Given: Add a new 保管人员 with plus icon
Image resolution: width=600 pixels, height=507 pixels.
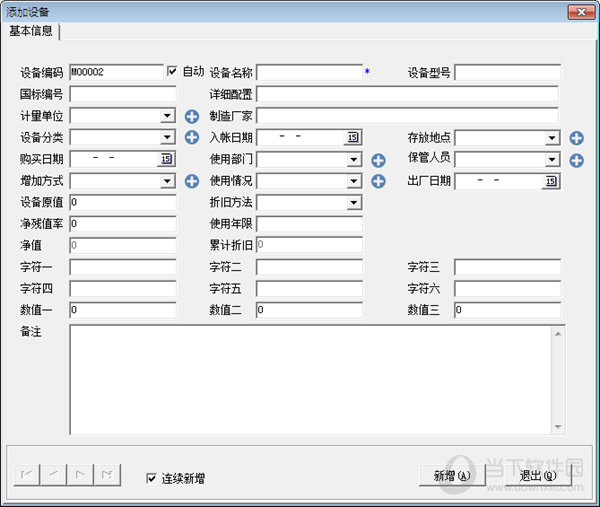Looking at the screenshot, I should 577,160.
